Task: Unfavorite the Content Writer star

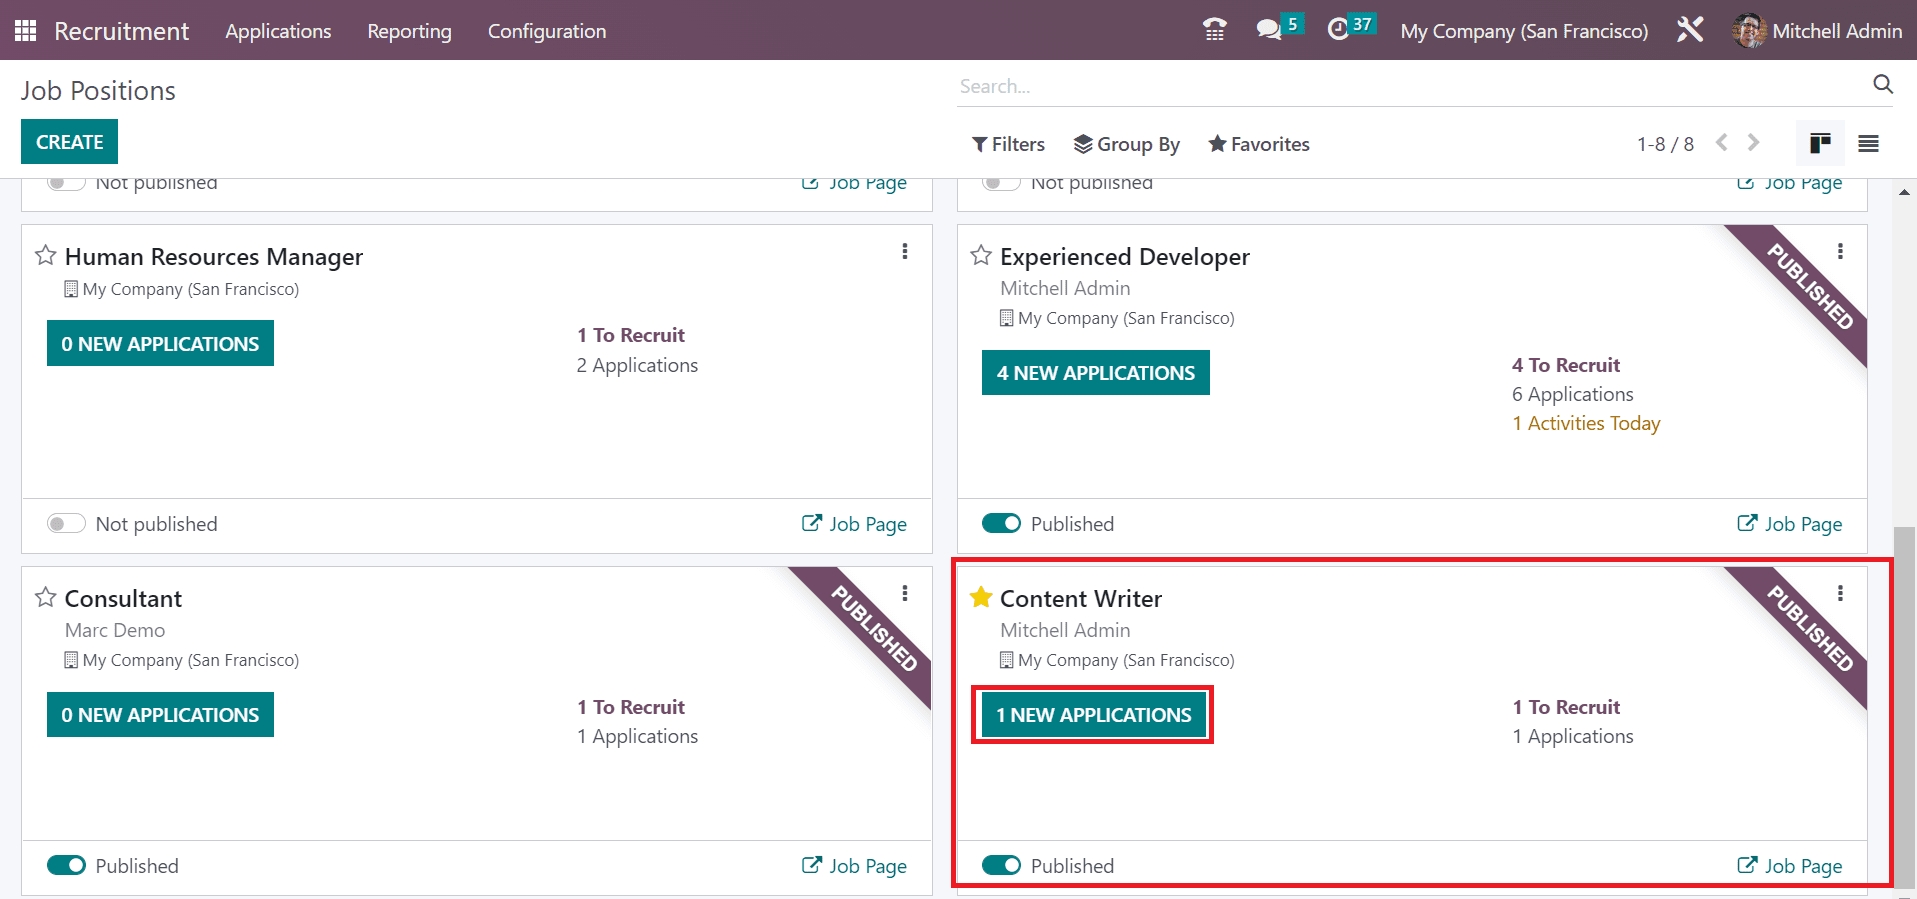Action: [981, 598]
